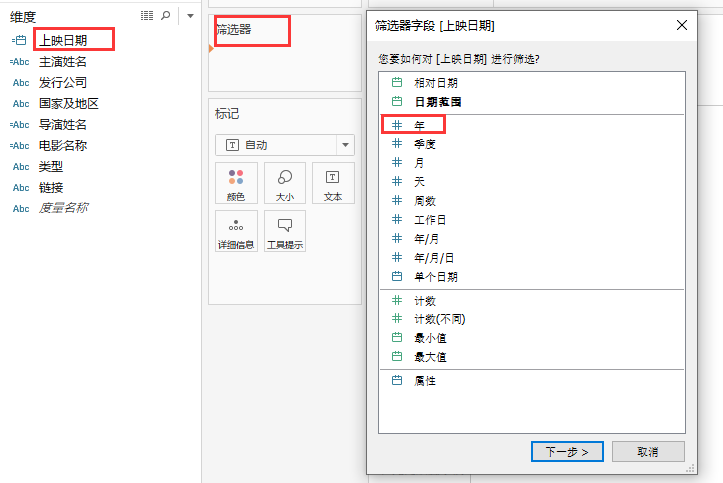Click the Abc type icon beside 链接
Screen dimensions: 723x483
tap(21, 188)
